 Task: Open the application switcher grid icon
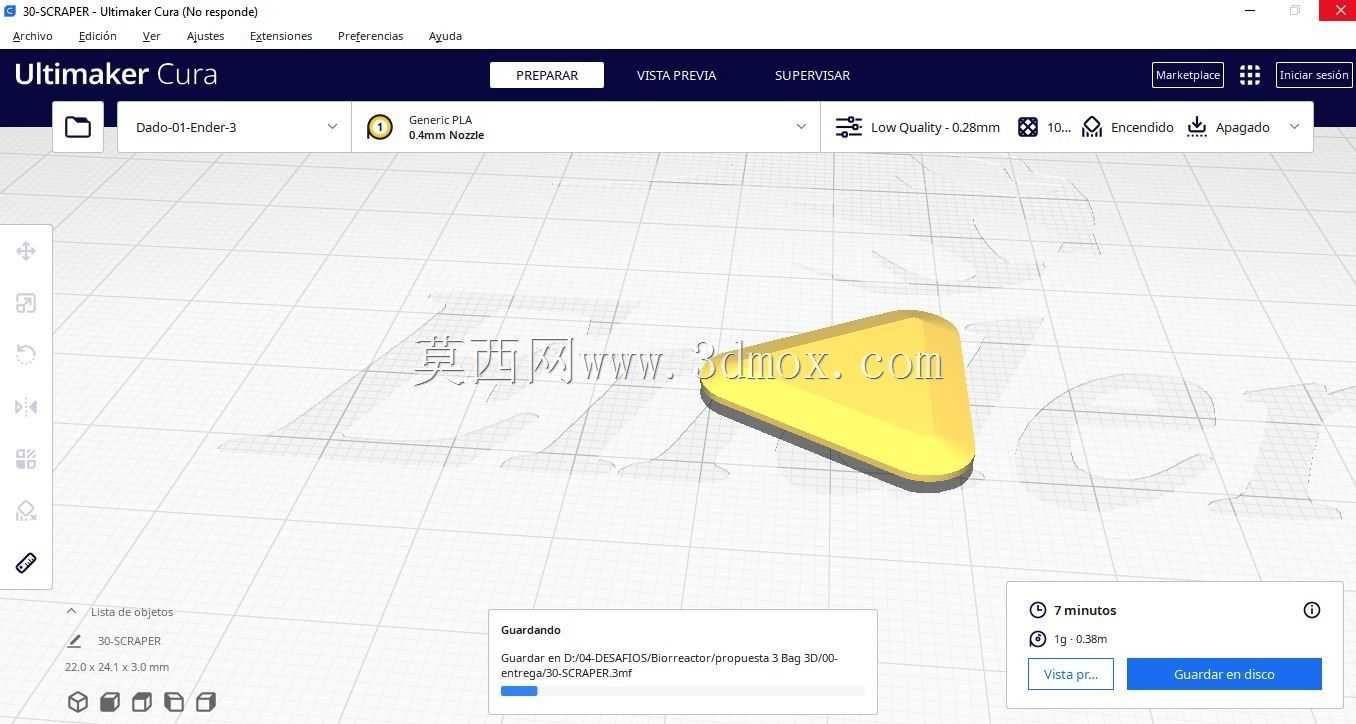point(1250,75)
